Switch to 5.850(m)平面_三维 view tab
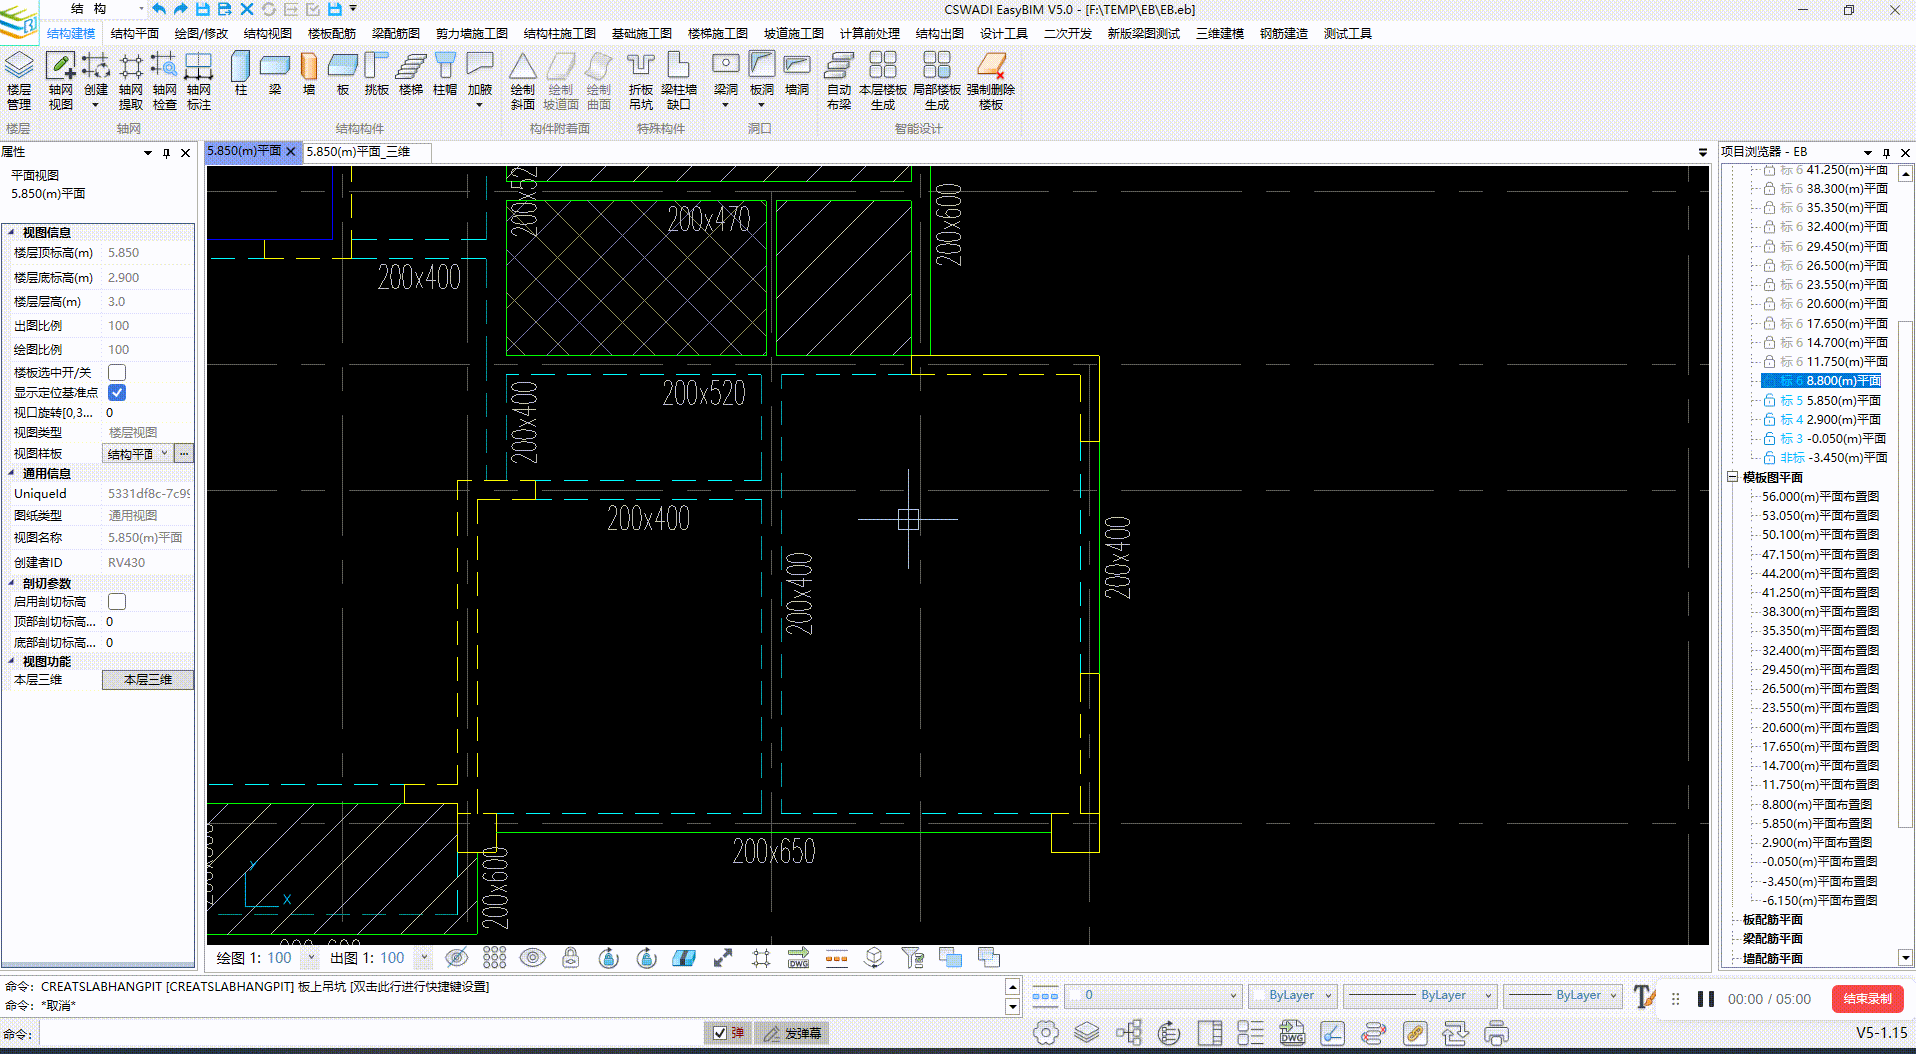Viewport: 1916px width, 1054px height. 358,152
